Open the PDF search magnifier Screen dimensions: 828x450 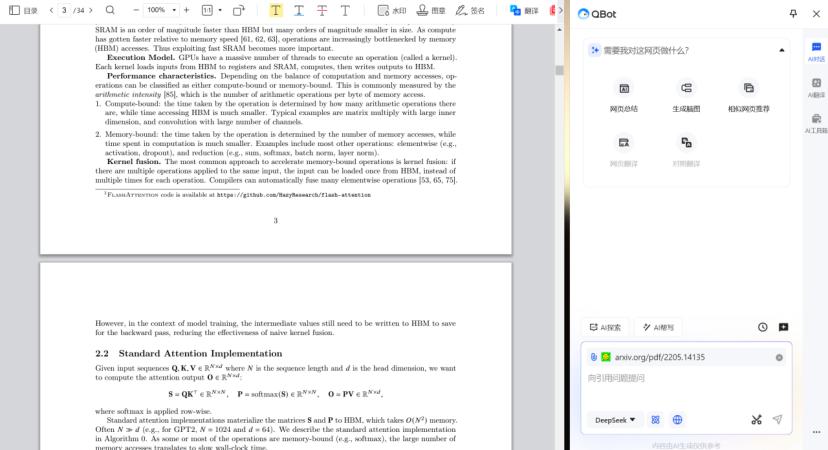tap(110, 10)
